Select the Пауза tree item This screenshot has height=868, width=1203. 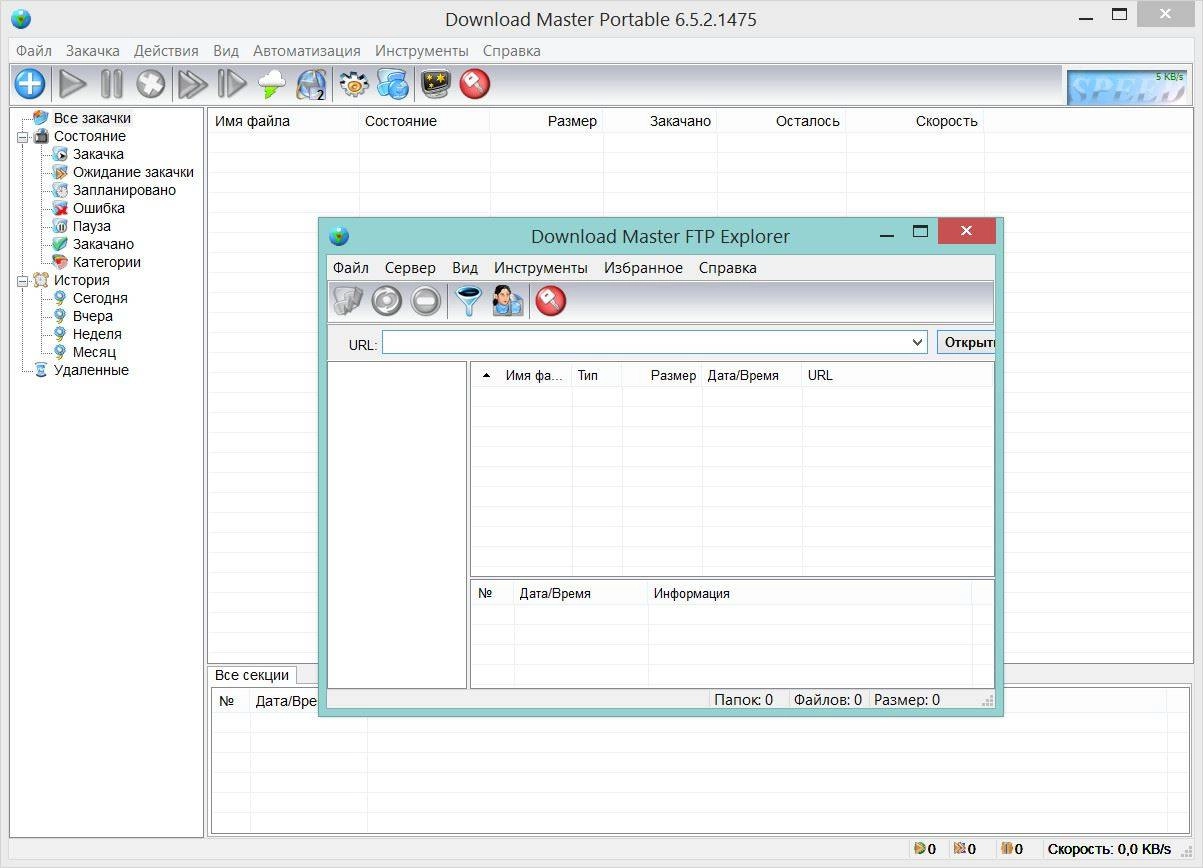coord(92,226)
